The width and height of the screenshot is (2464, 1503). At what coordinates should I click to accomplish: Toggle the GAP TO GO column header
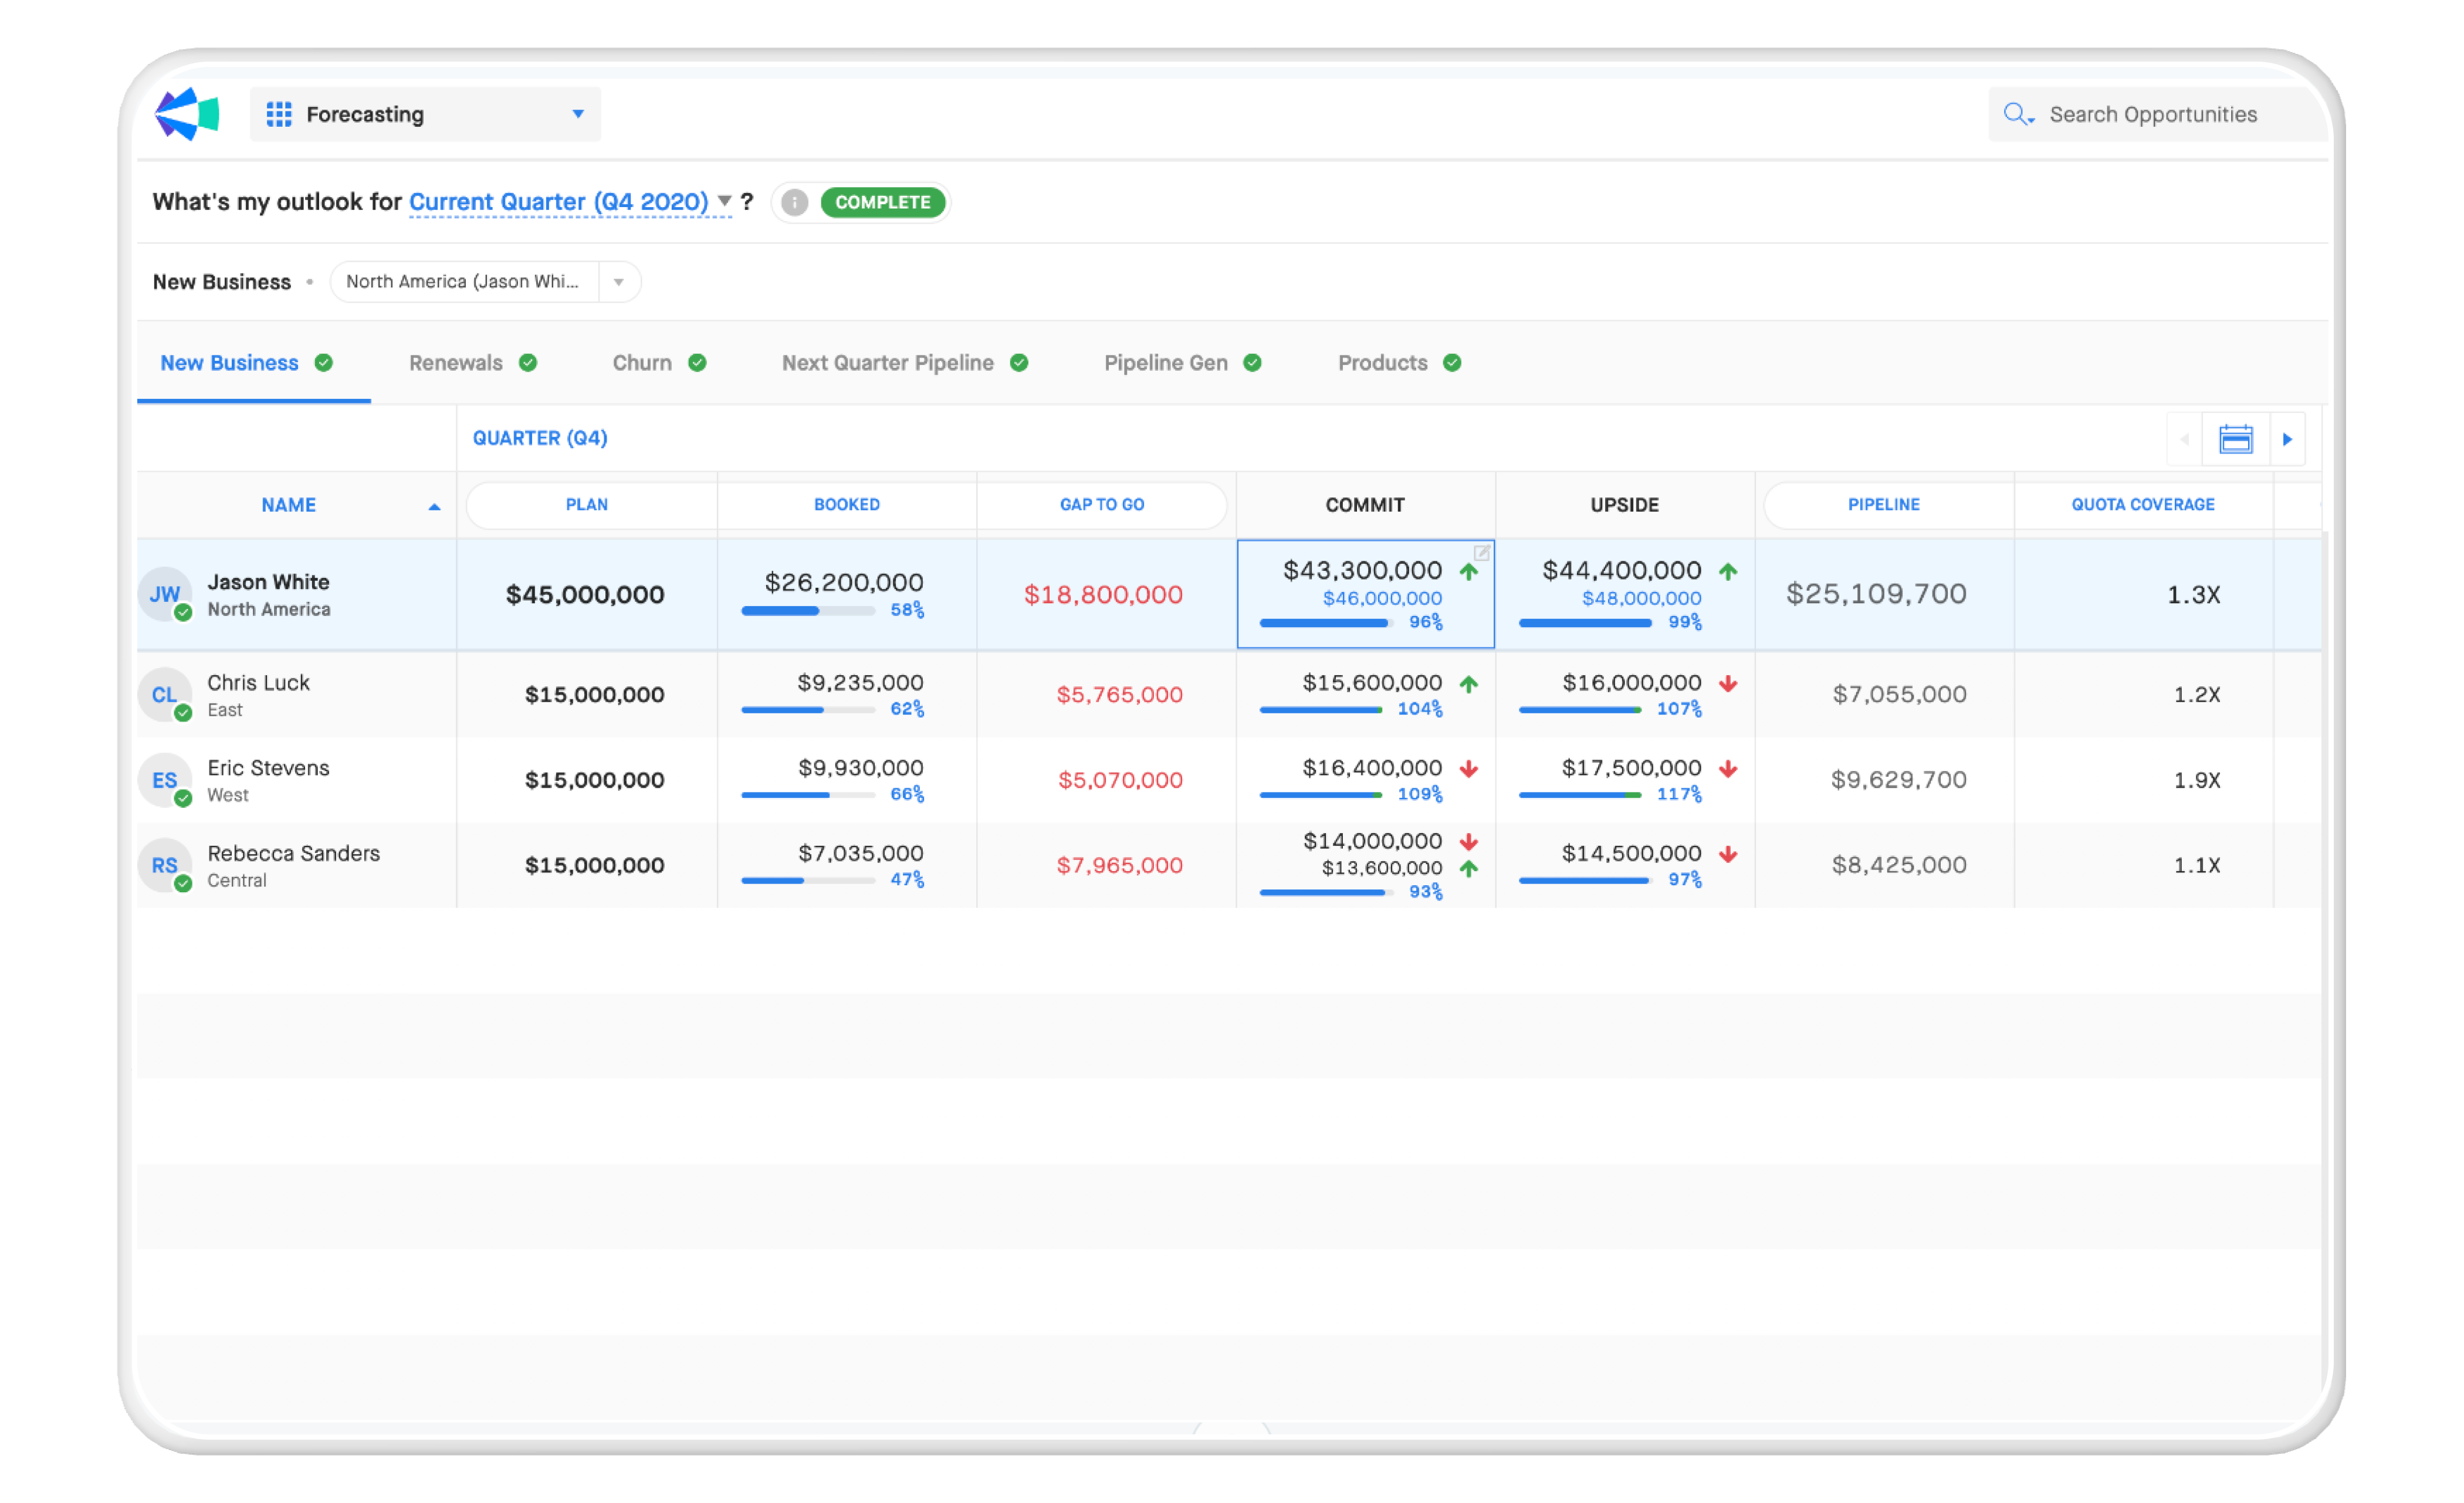pyautogui.click(x=1102, y=505)
